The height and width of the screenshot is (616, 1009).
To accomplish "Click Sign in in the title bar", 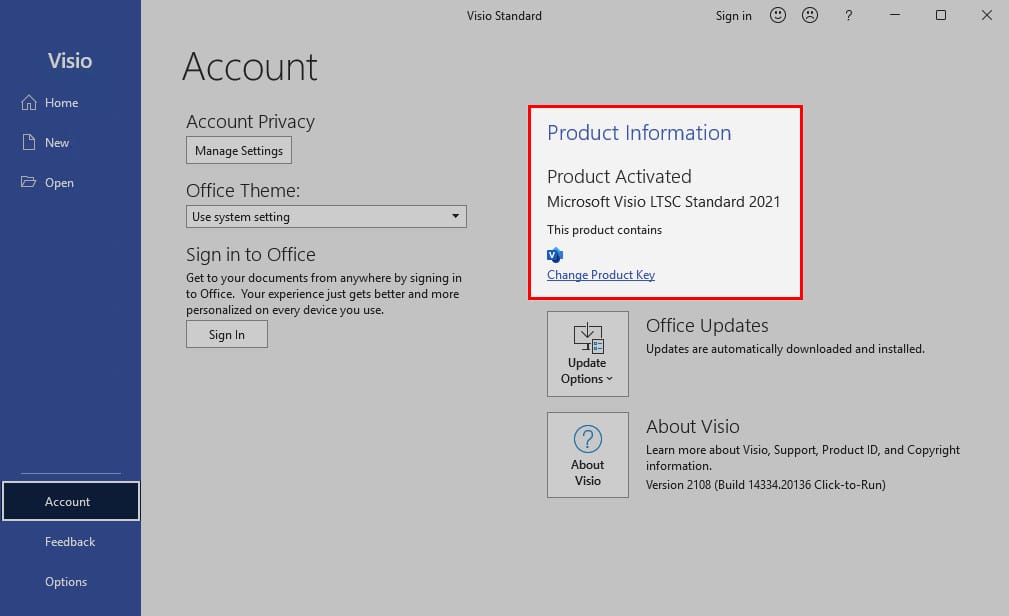I will coord(734,16).
